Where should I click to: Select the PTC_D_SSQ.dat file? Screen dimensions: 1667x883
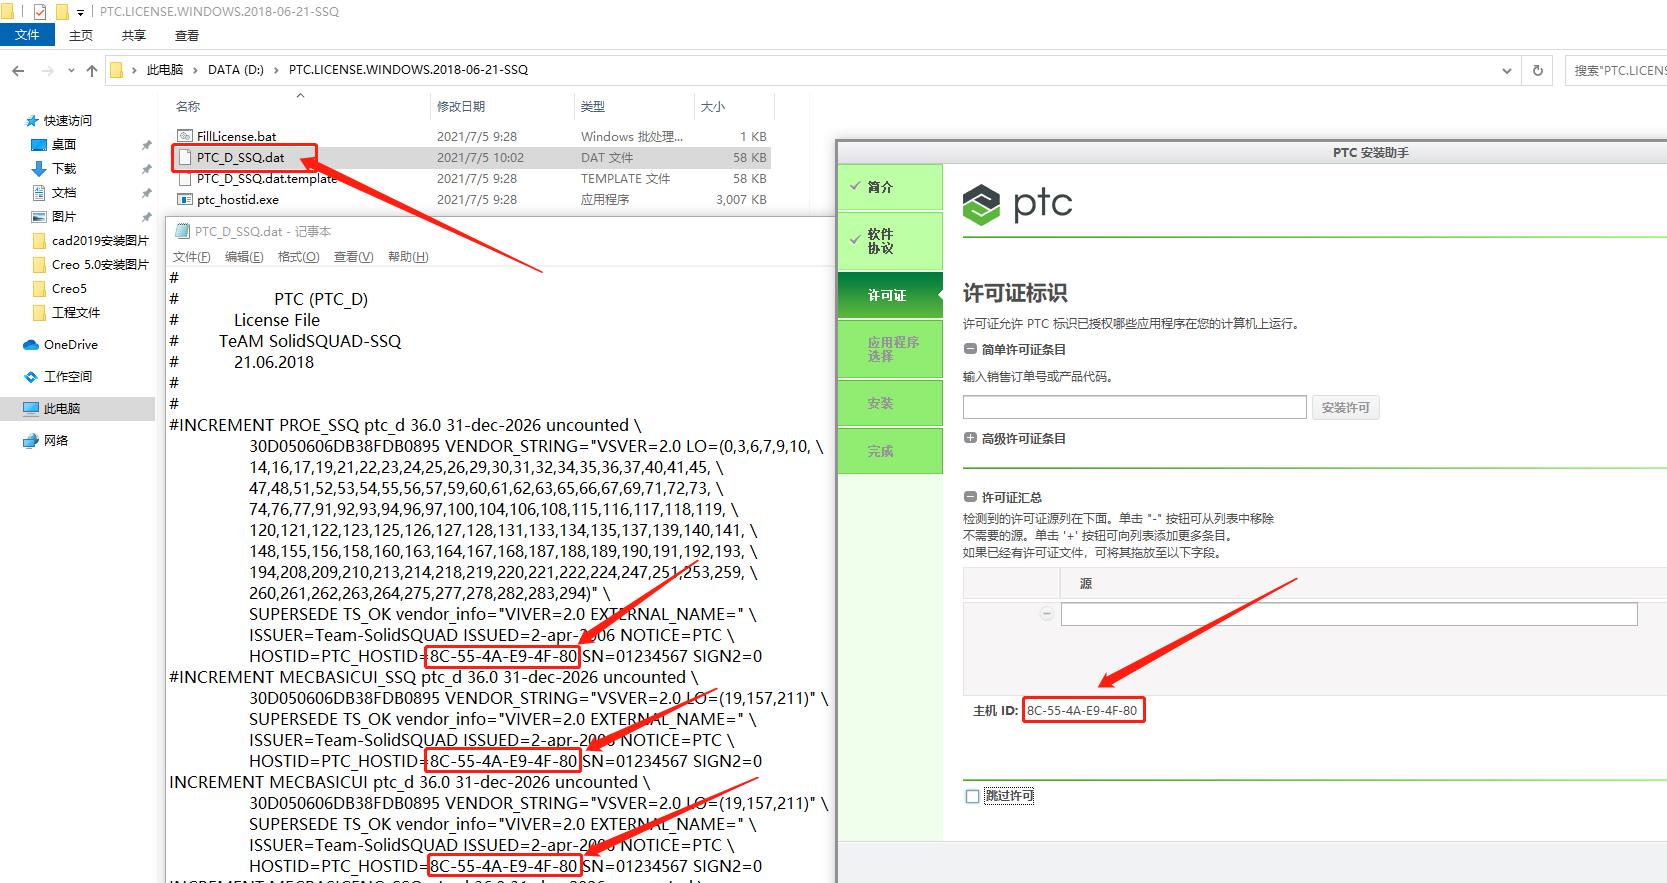[240, 157]
